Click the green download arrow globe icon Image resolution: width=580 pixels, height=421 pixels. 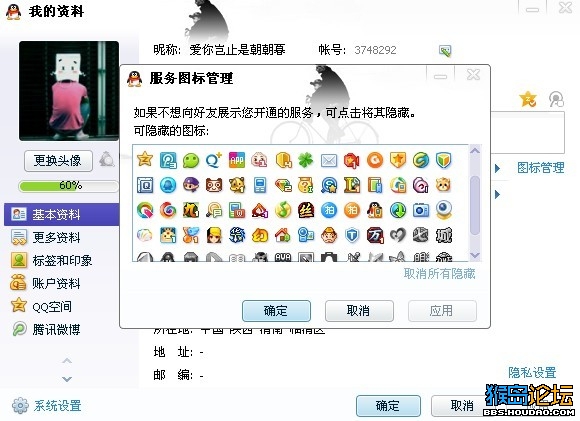pos(398,210)
